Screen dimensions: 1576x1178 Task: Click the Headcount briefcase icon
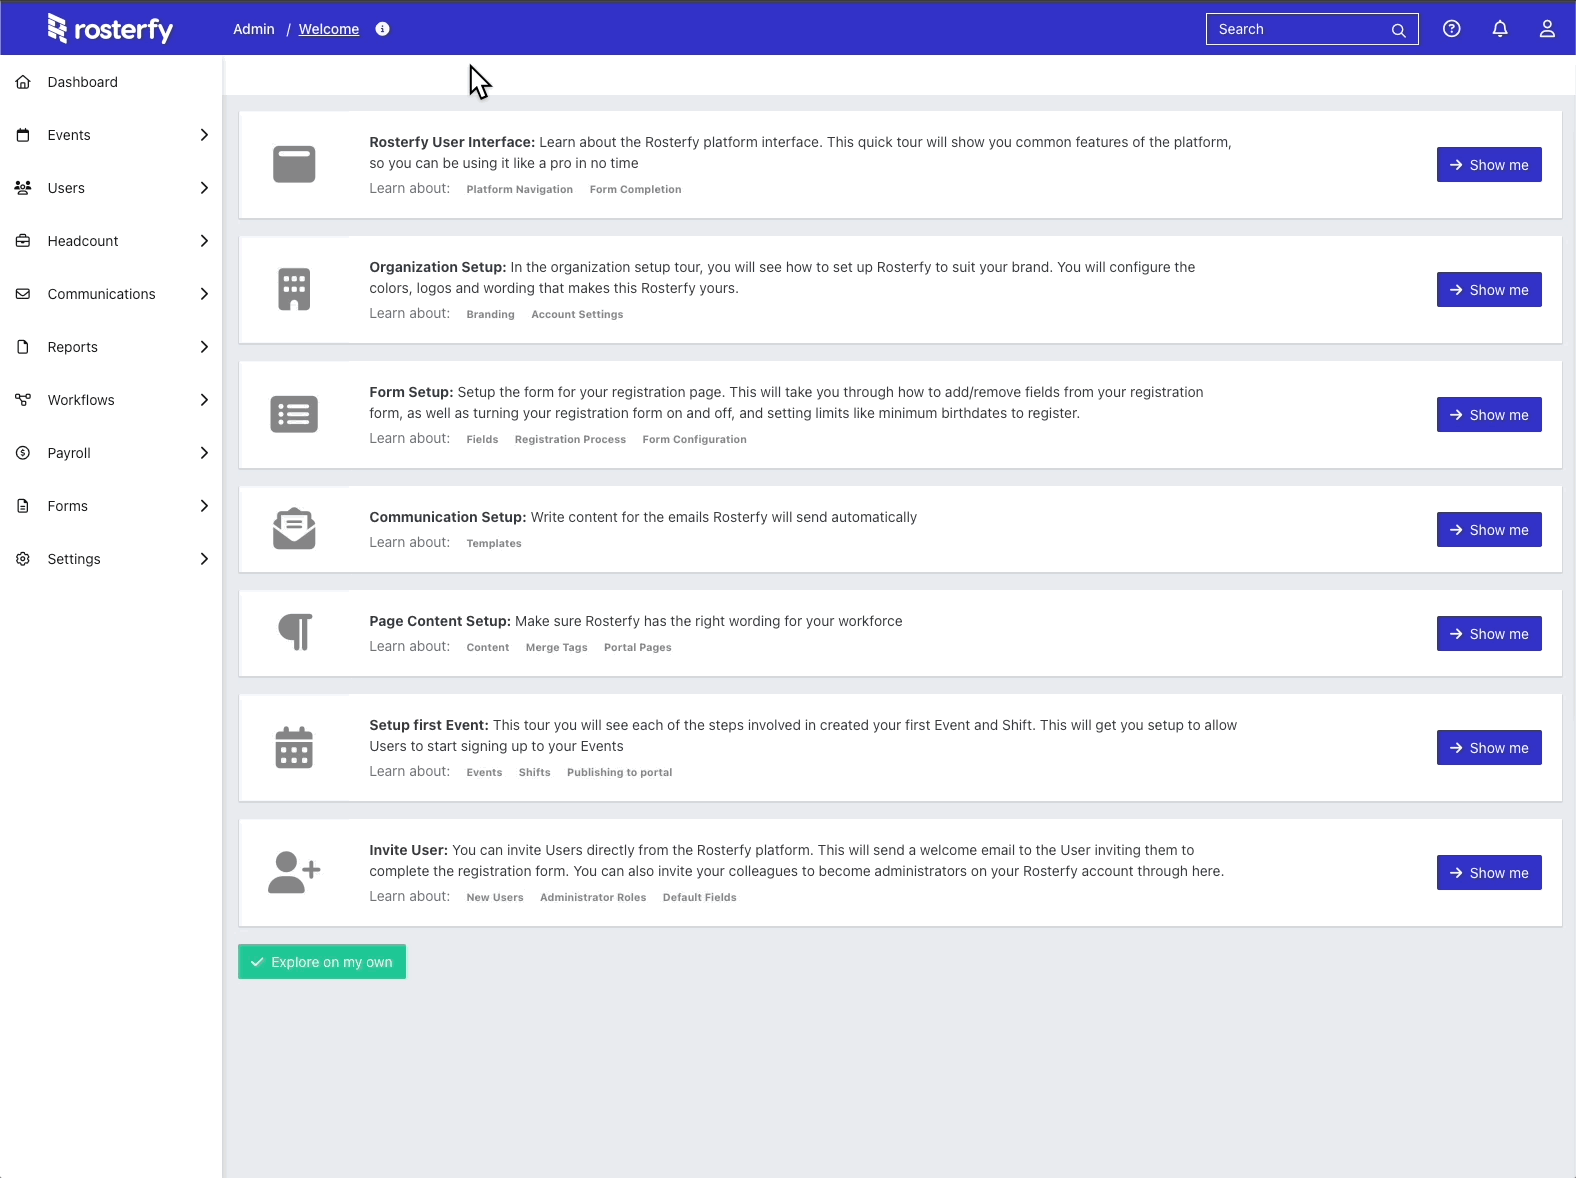pyautogui.click(x=23, y=241)
